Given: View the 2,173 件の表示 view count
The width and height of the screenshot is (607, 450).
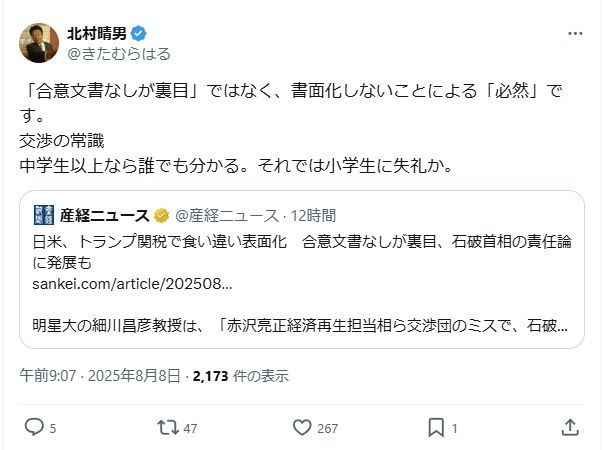Looking at the screenshot, I should coord(240,376).
